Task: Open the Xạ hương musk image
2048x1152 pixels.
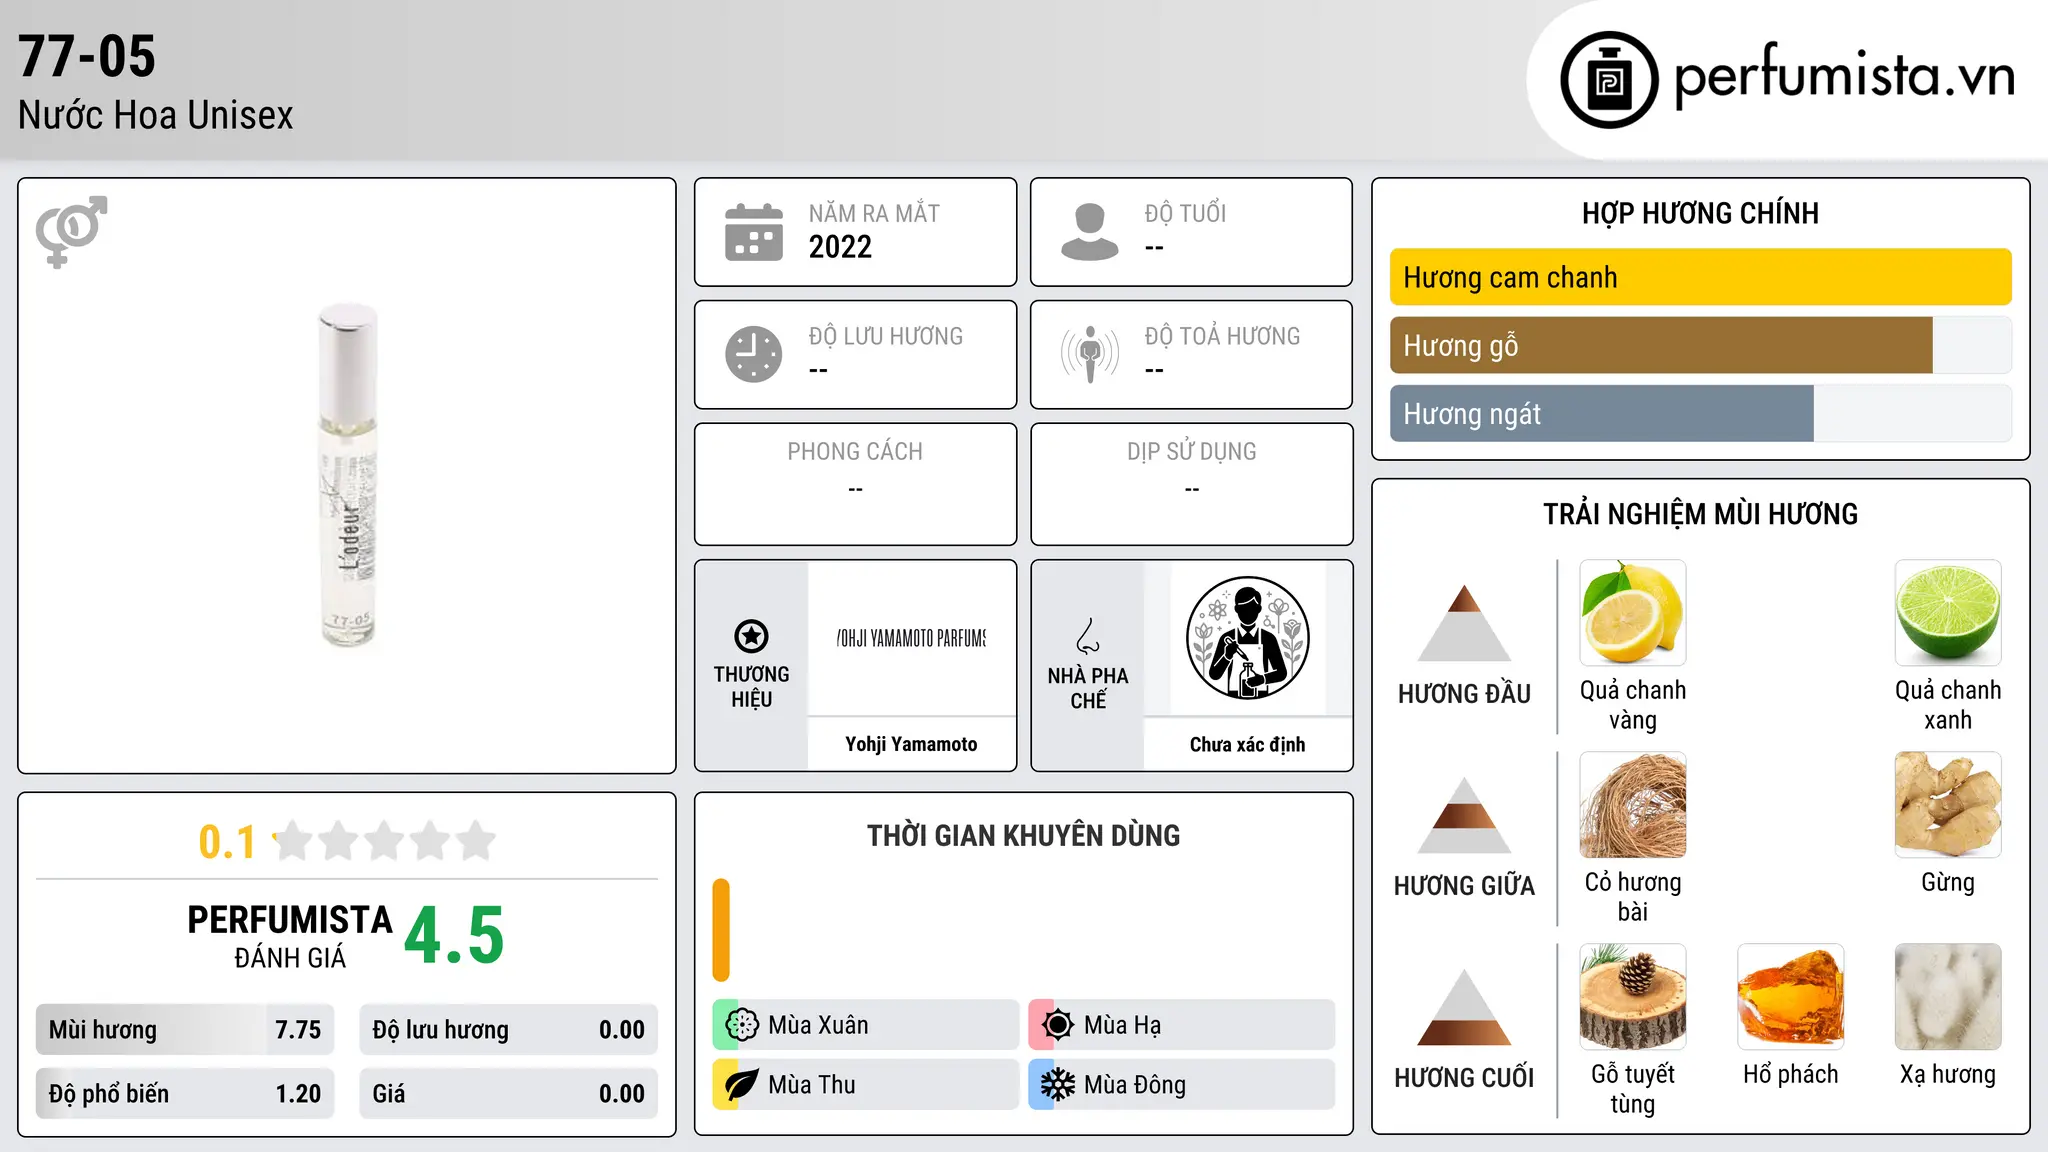Action: [1948, 997]
